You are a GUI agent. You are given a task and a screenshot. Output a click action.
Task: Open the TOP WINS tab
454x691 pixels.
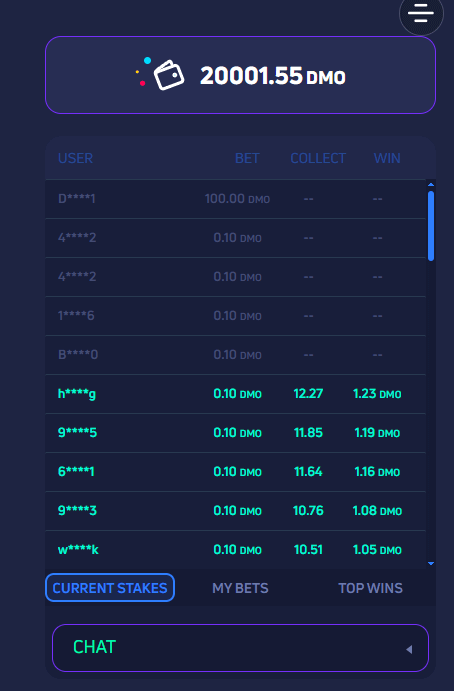tap(370, 588)
